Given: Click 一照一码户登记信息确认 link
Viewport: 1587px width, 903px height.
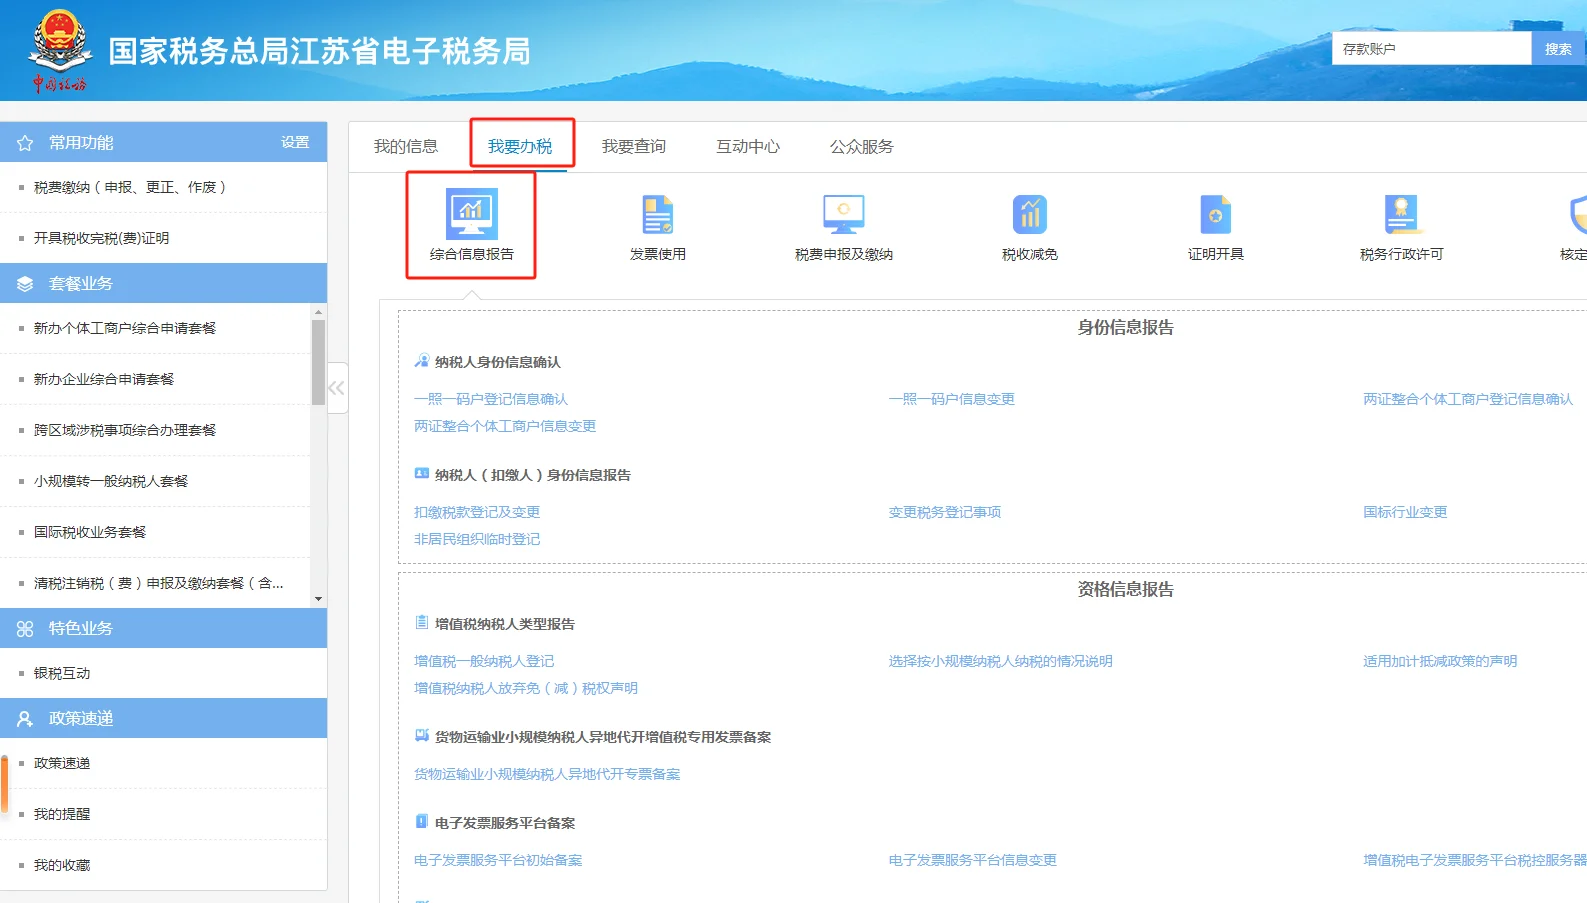Looking at the screenshot, I should tap(491, 399).
